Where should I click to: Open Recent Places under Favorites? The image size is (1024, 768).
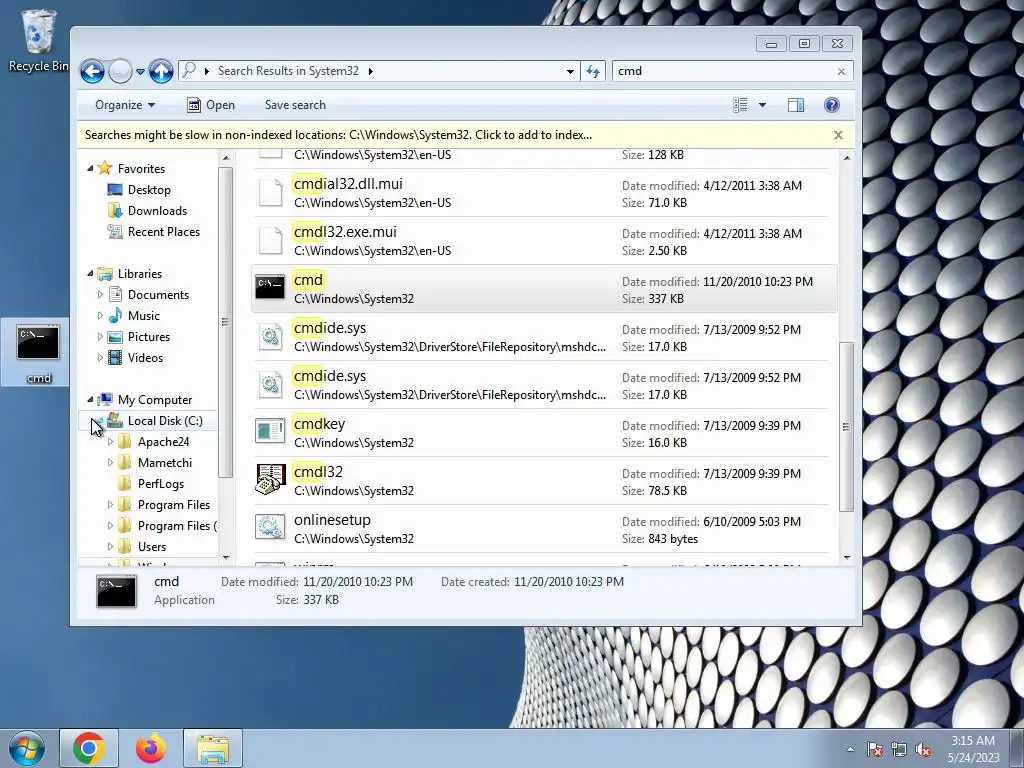[x=164, y=231]
